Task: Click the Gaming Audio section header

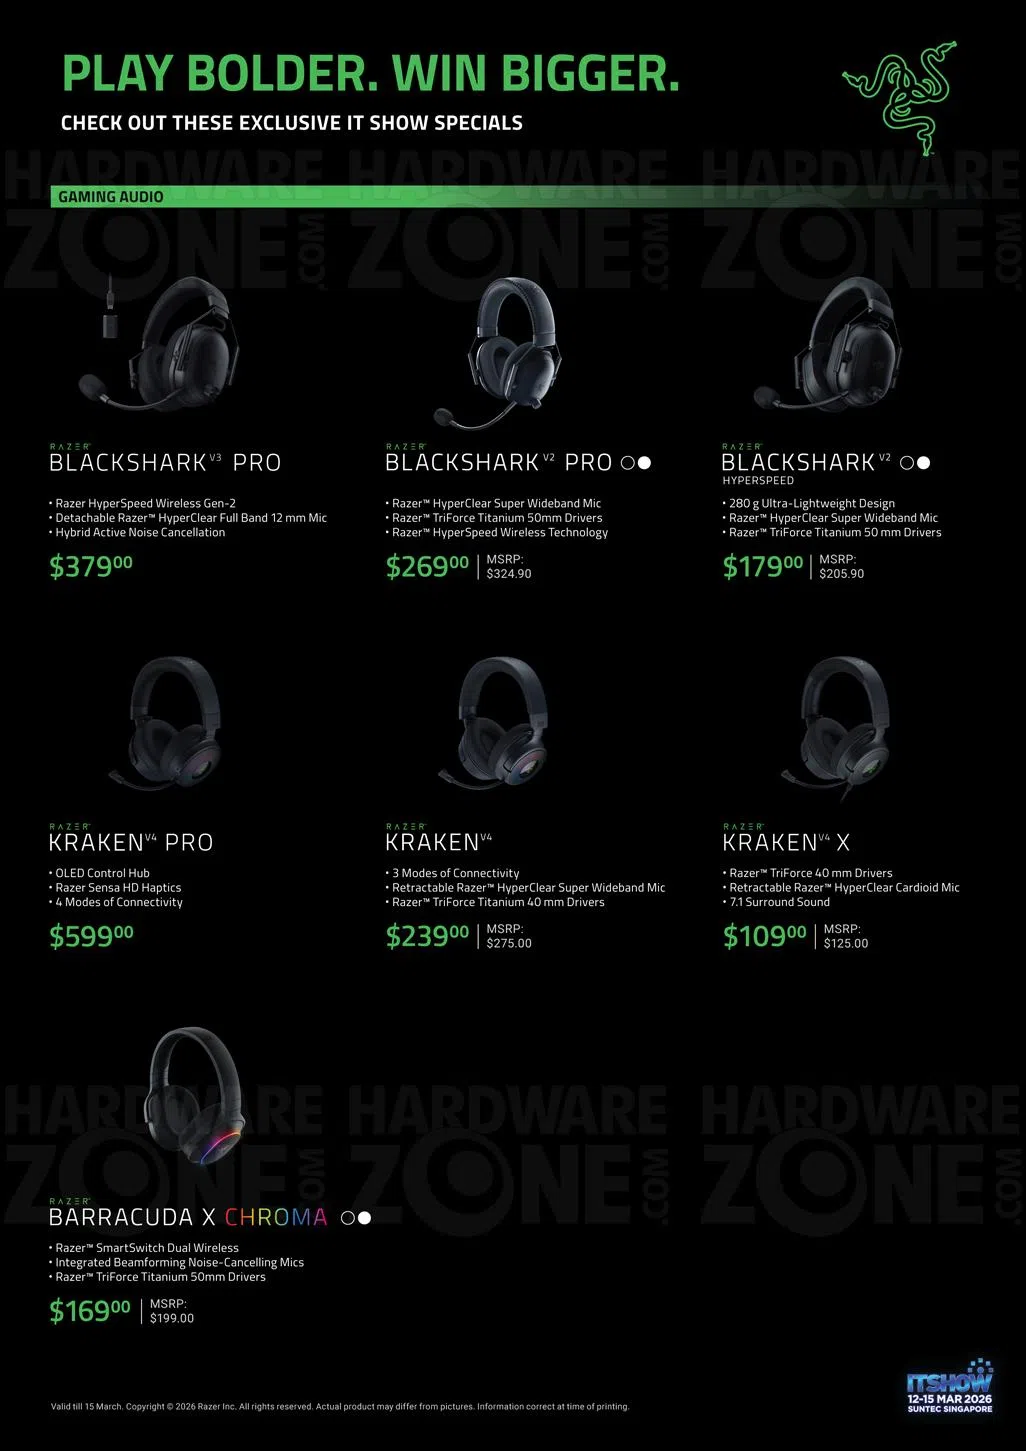Action: coord(111,197)
